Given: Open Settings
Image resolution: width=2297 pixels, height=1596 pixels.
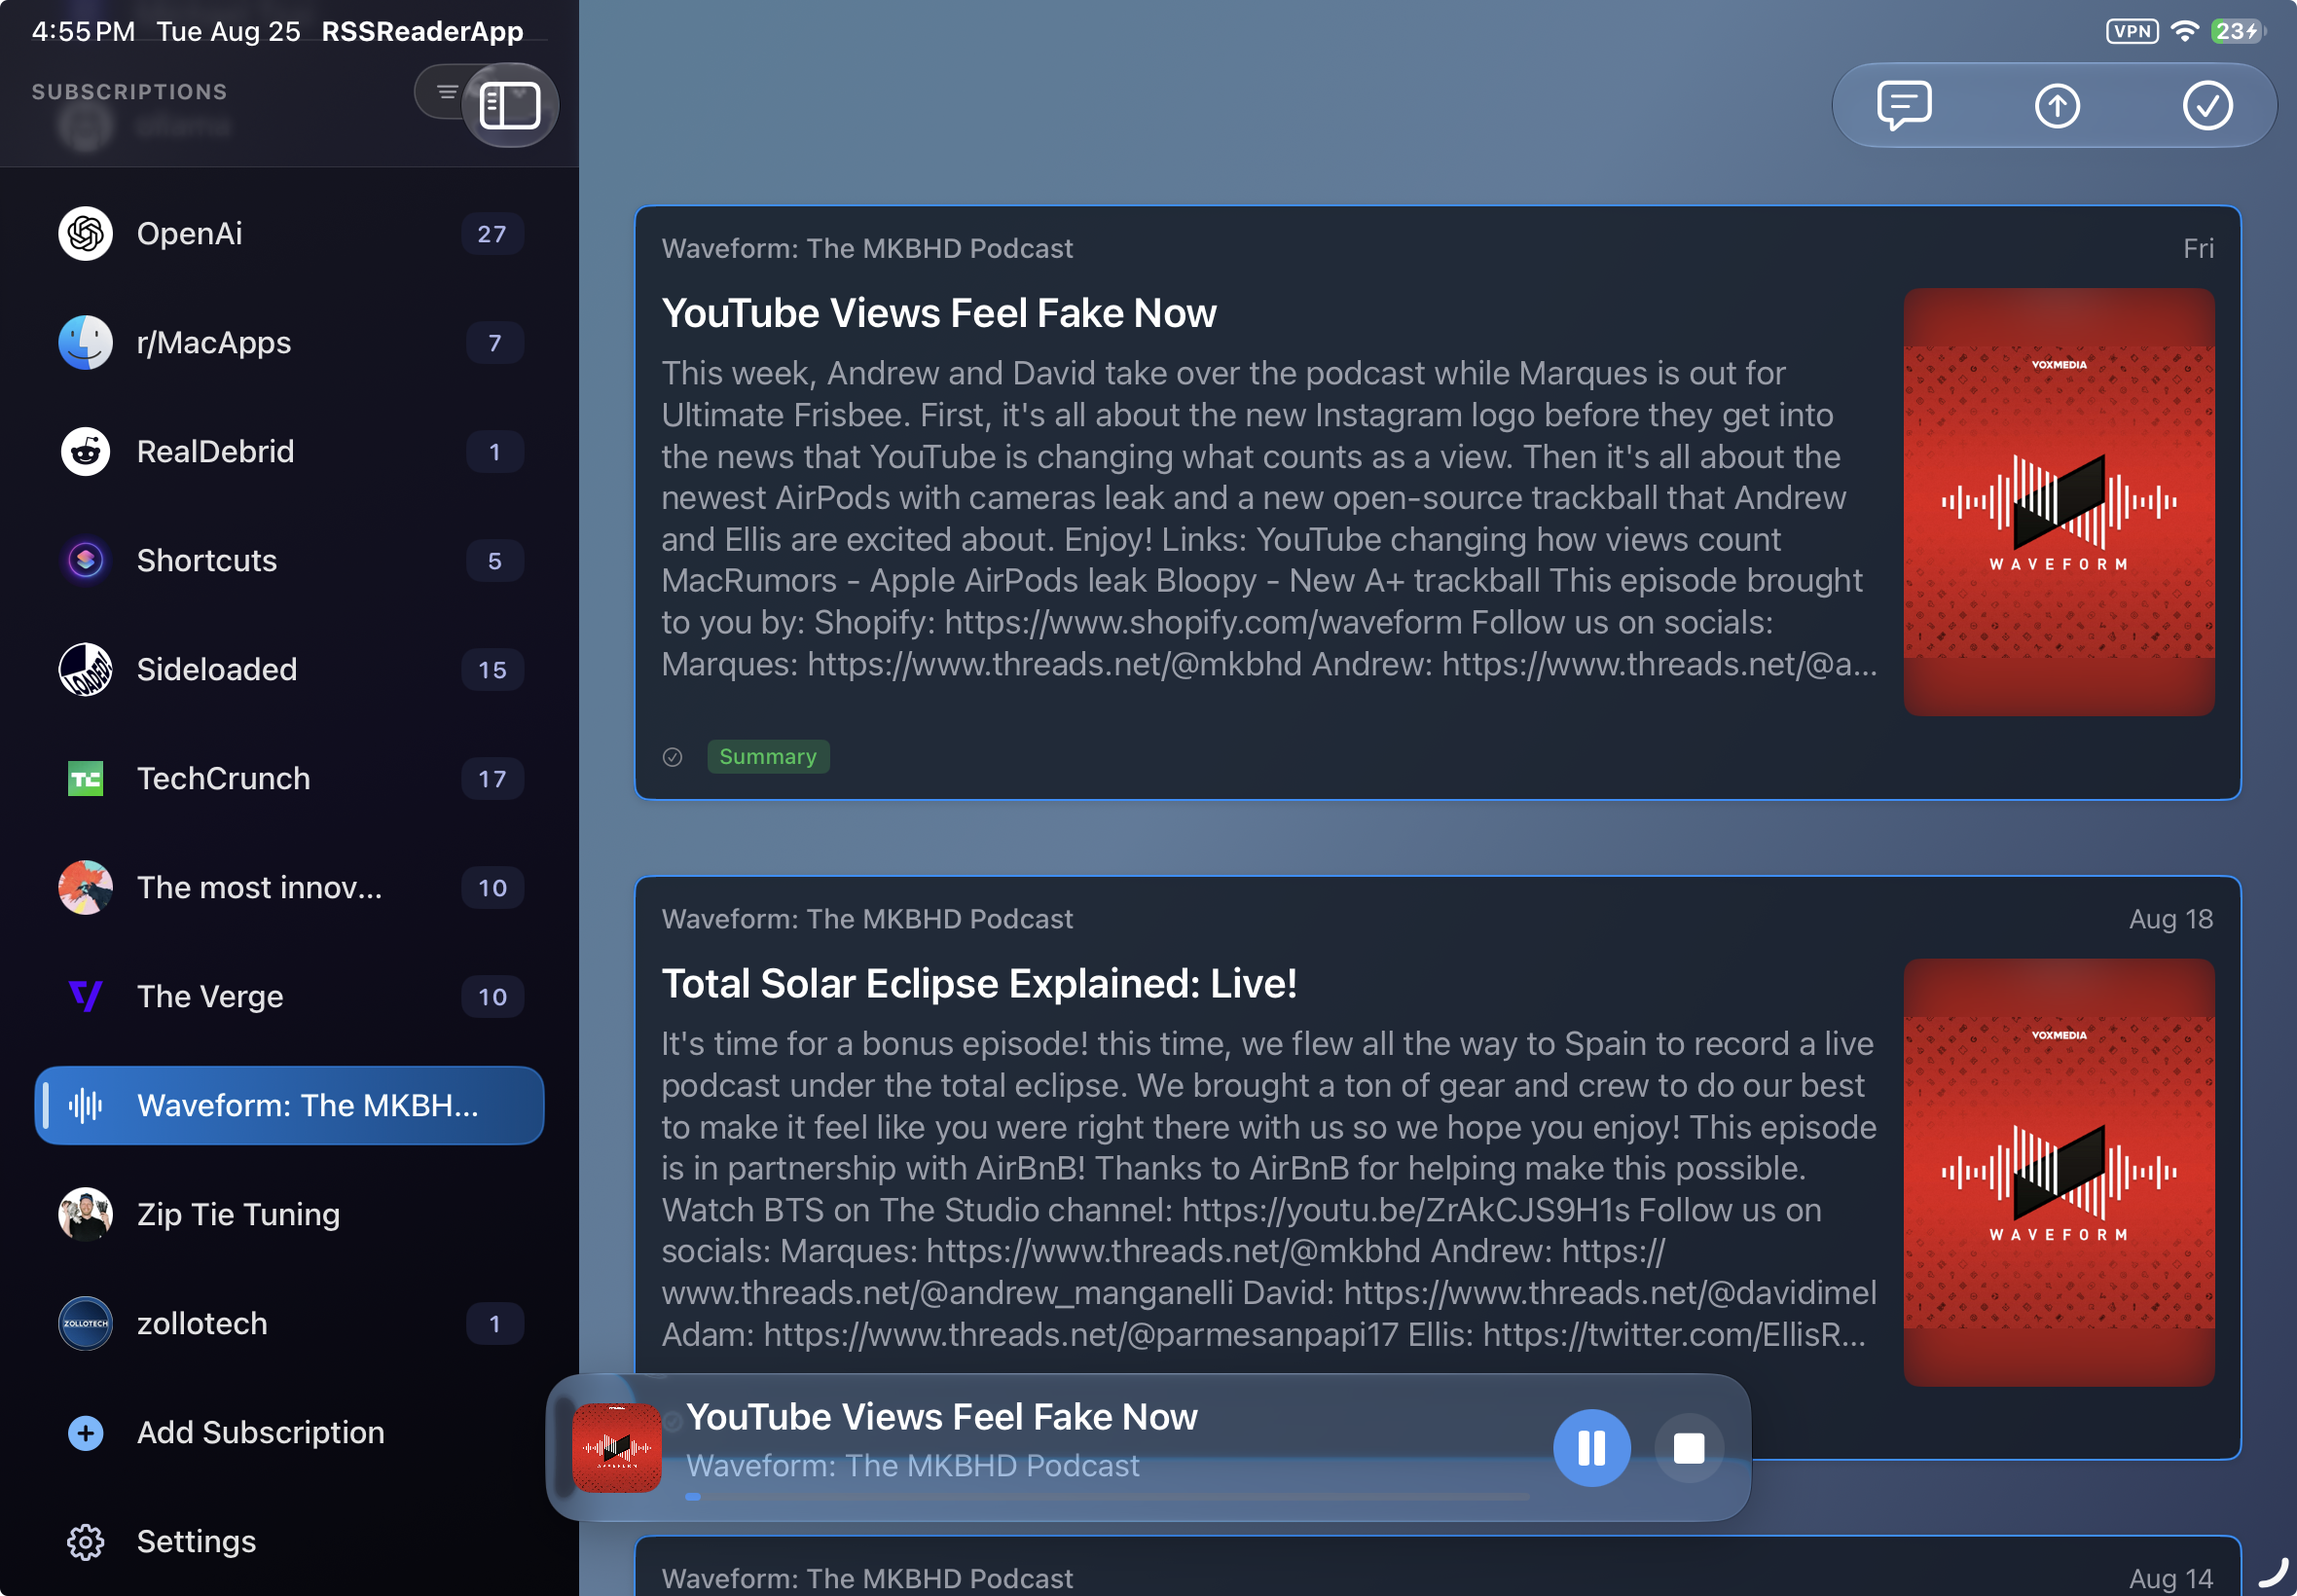Looking at the screenshot, I should (290, 1542).
